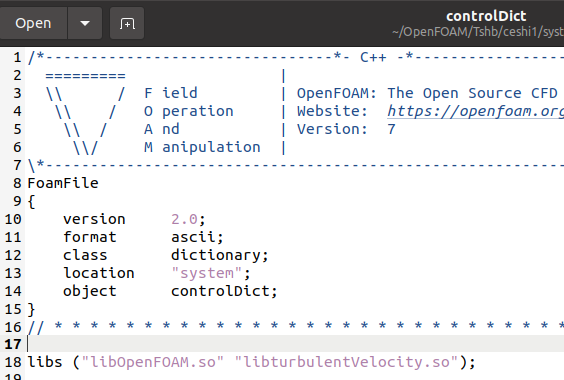Click the libOpenFOAM.so string
564x380 pixels.
coord(153,362)
